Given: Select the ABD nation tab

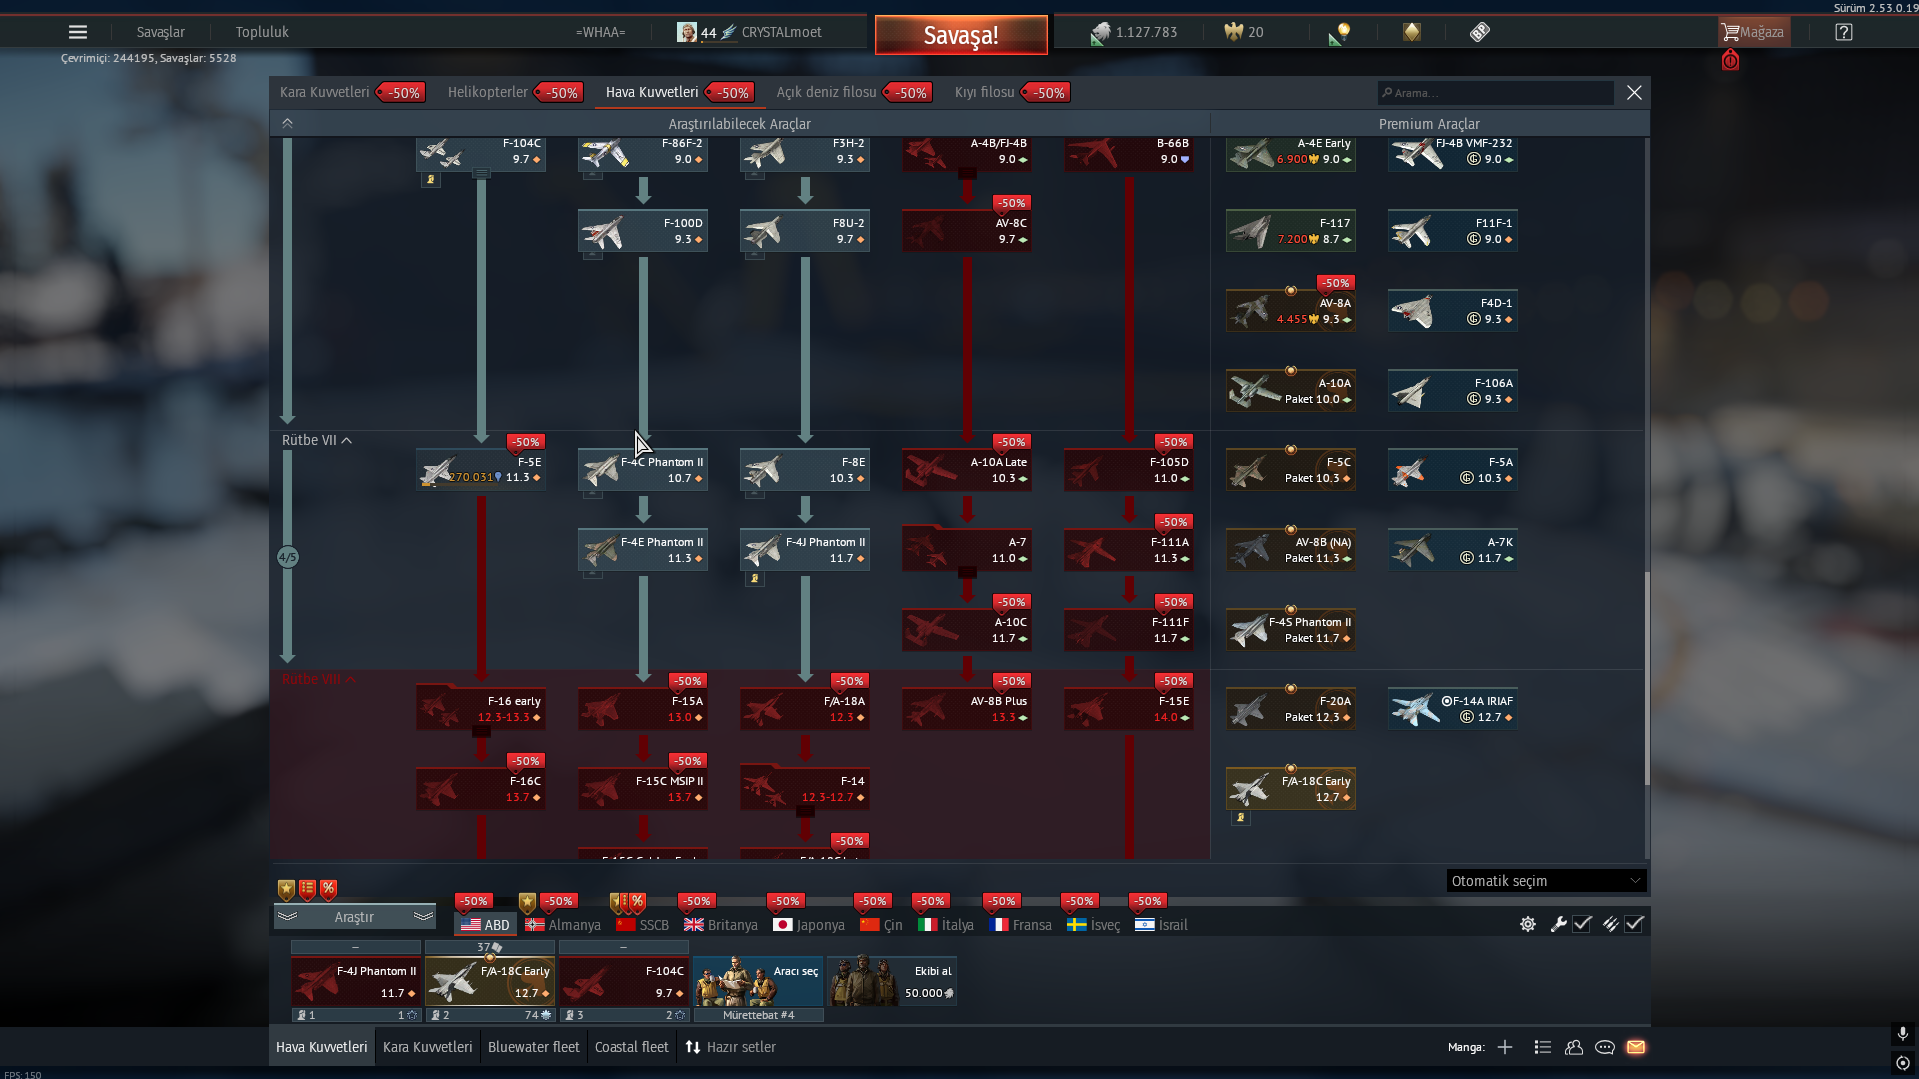Looking at the screenshot, I should pos(485,925).
